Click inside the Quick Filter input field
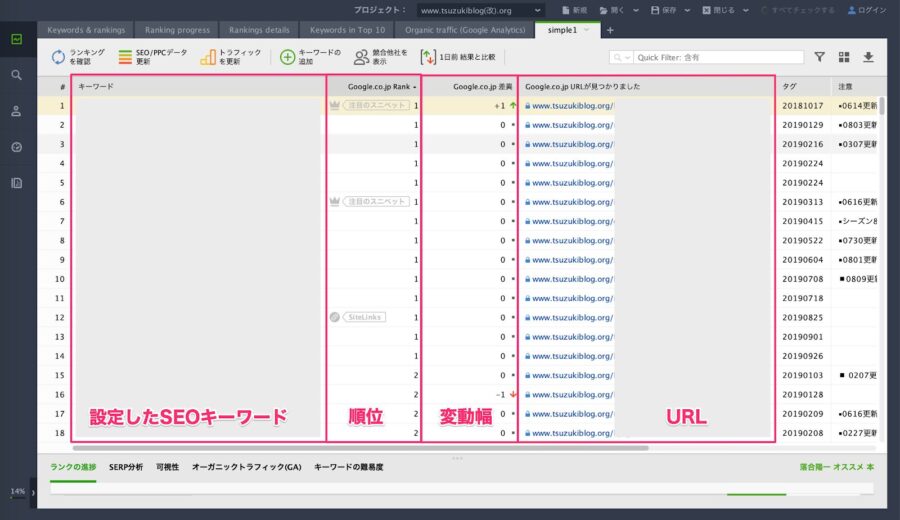 tap(719, 57)
